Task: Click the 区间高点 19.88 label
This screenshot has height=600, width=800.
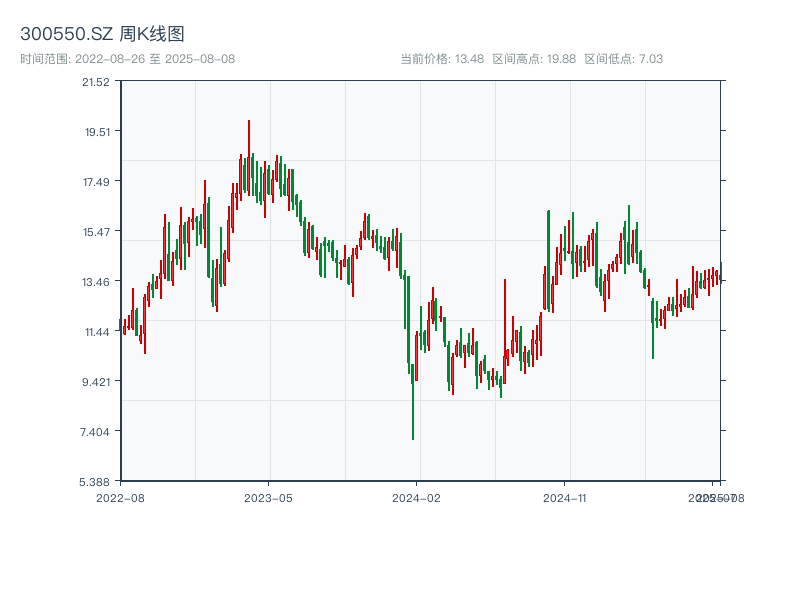Action: pos(534,59)
